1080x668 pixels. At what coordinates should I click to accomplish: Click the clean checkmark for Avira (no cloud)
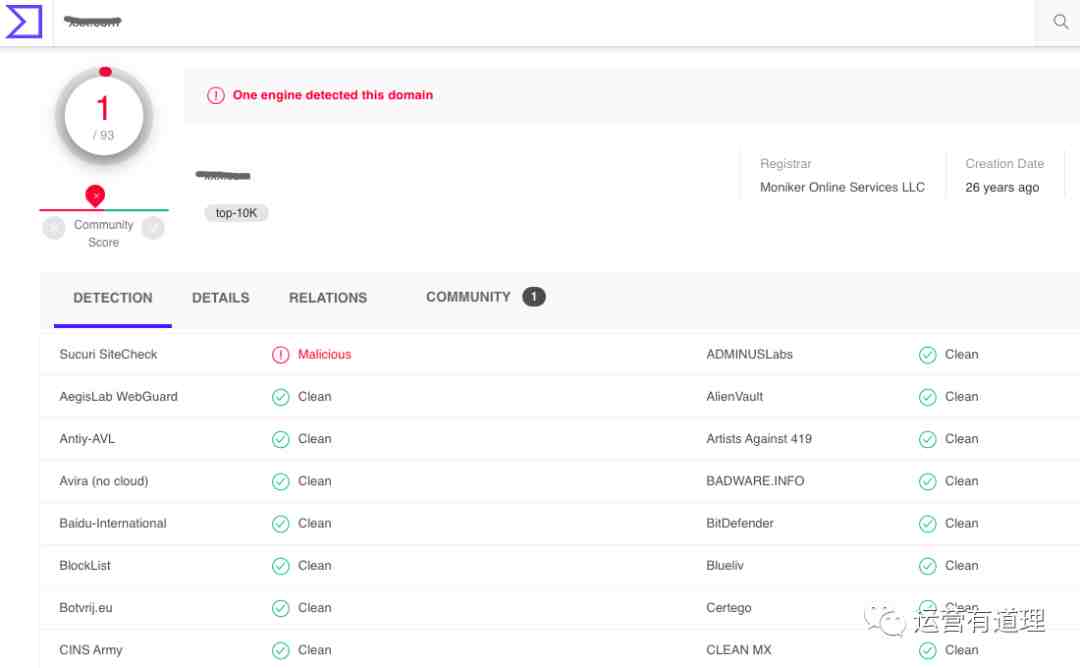tap(280, 481)
